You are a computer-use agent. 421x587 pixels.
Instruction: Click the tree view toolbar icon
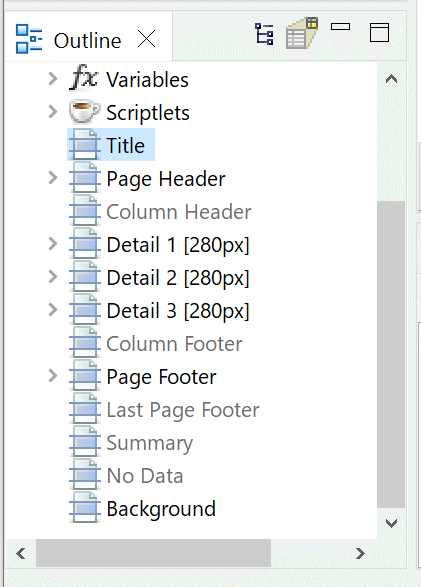click(x=264, y=34)
